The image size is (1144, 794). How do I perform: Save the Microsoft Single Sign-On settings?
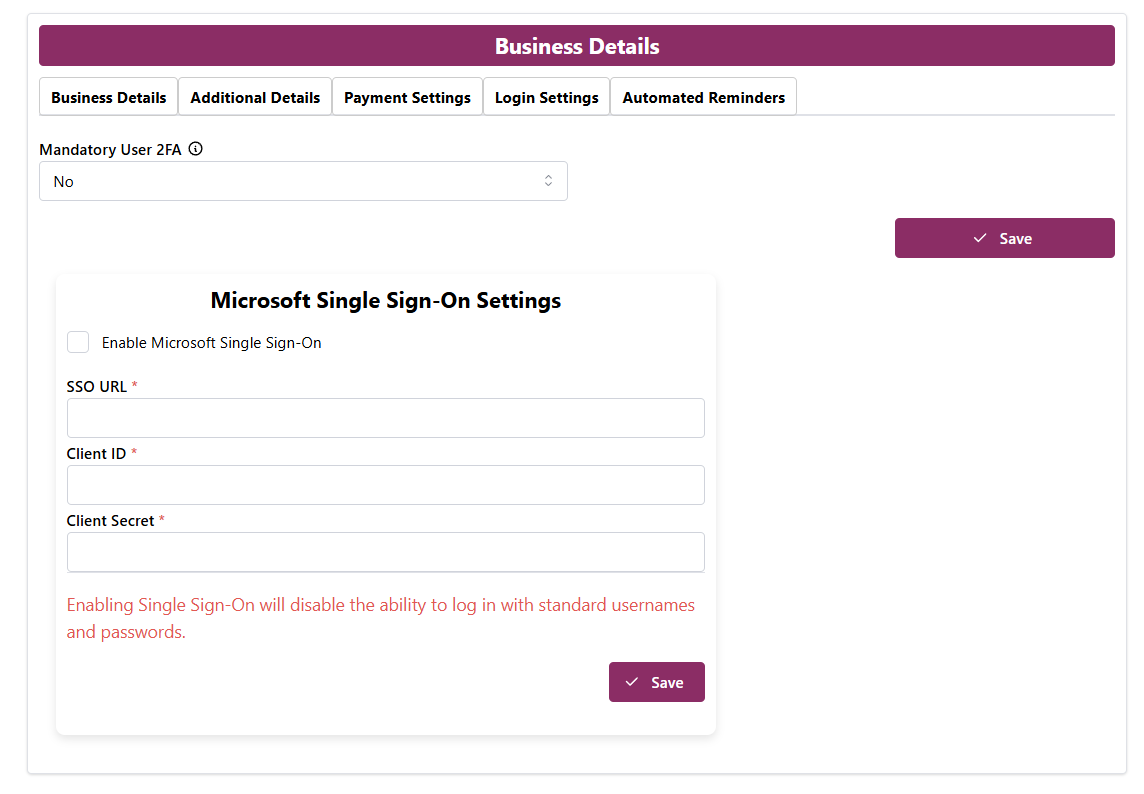pyautogui.click(x=657, y=682)
